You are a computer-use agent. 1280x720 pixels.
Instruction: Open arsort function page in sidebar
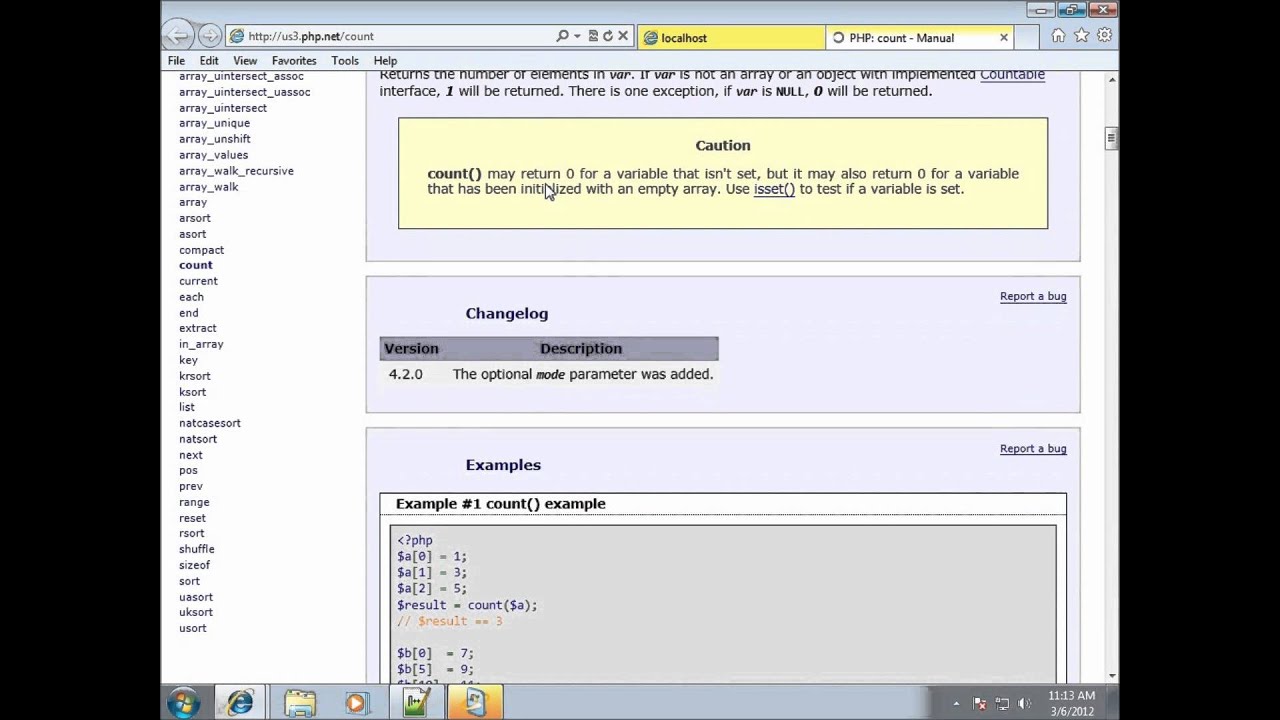click(x=195, y=218)
